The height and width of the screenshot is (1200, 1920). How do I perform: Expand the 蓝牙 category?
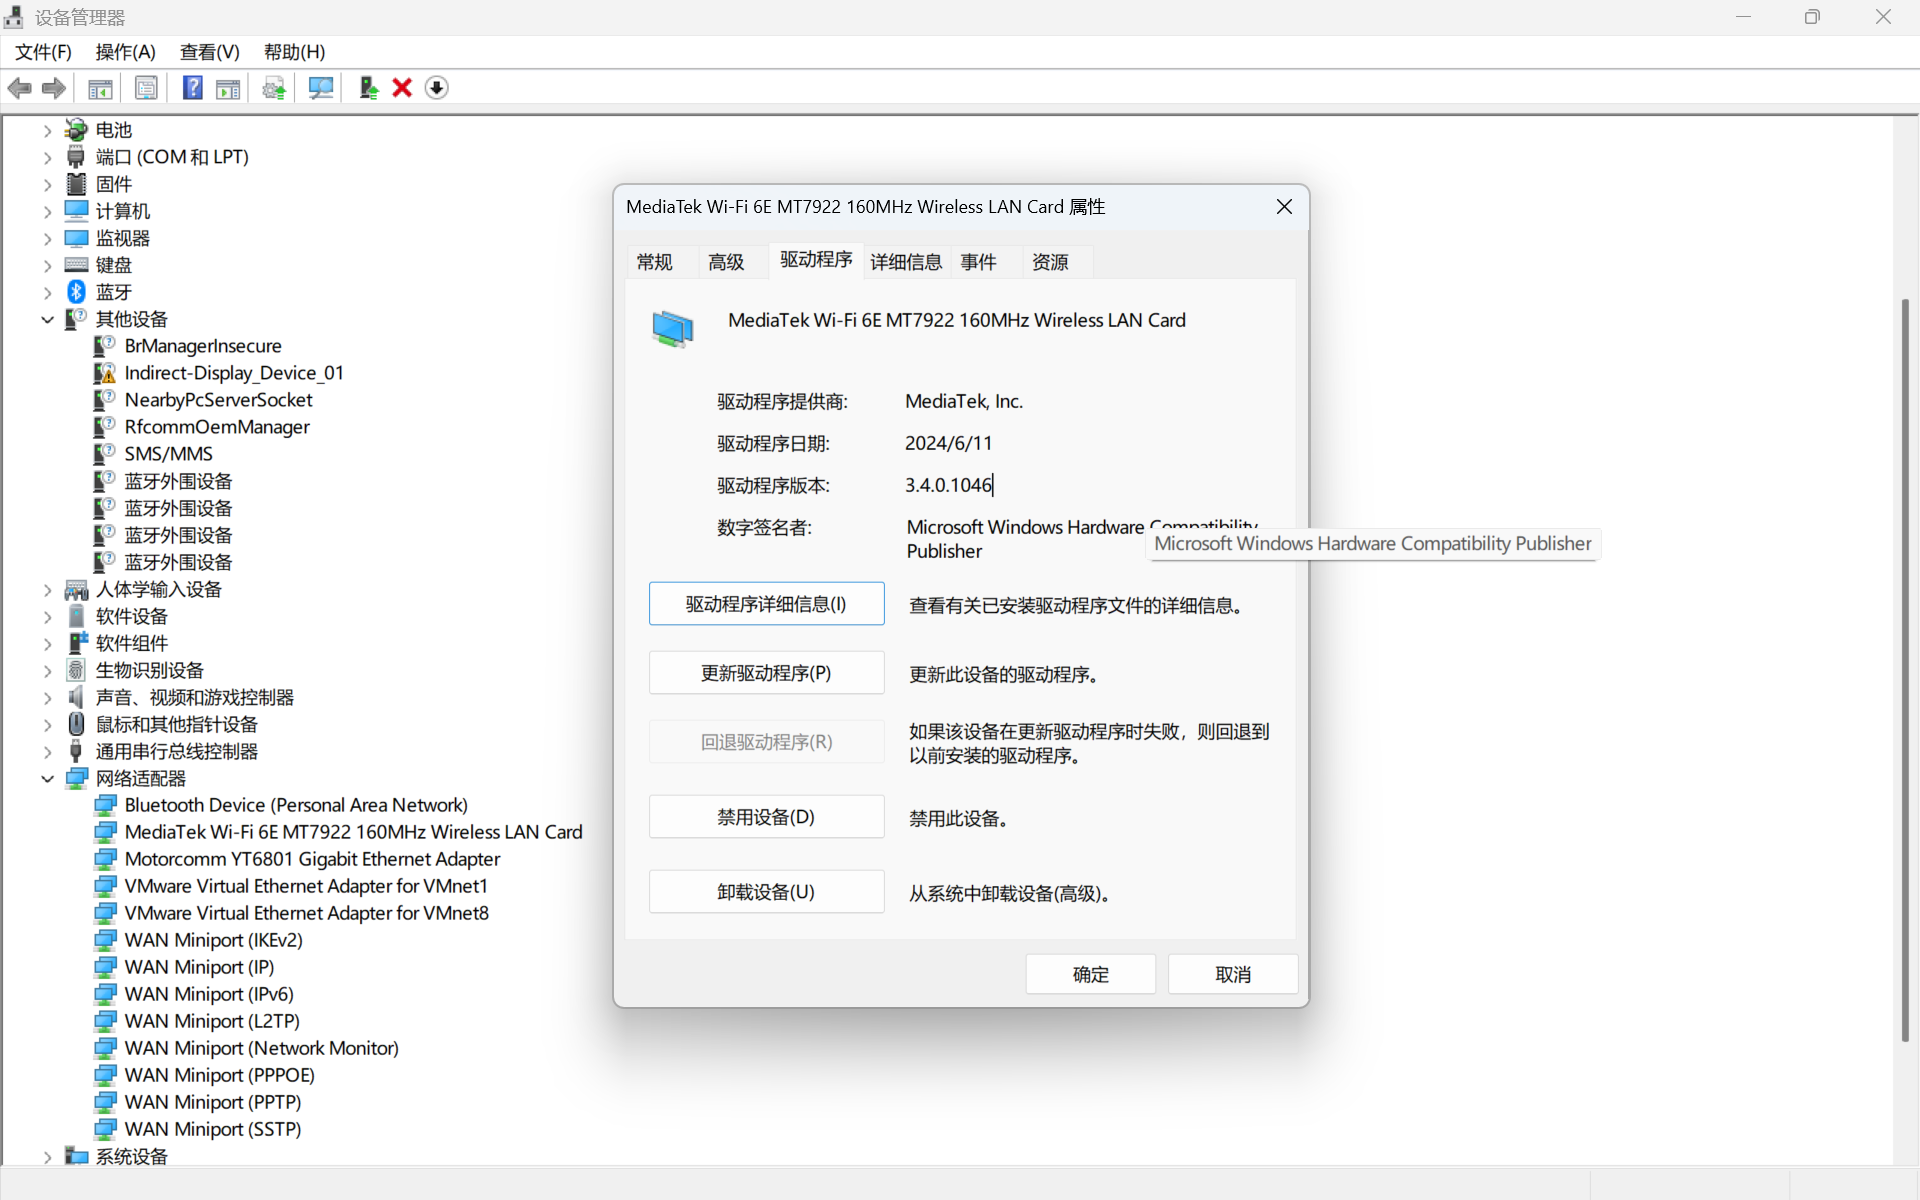click(47, 292)
